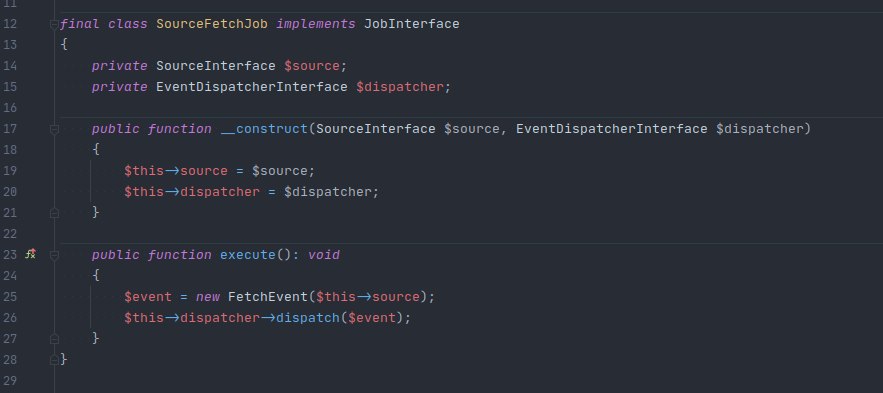
Task: Collapse the execute method fold marker on line 23
Action: pyautogui.click(x=54, y=255)
